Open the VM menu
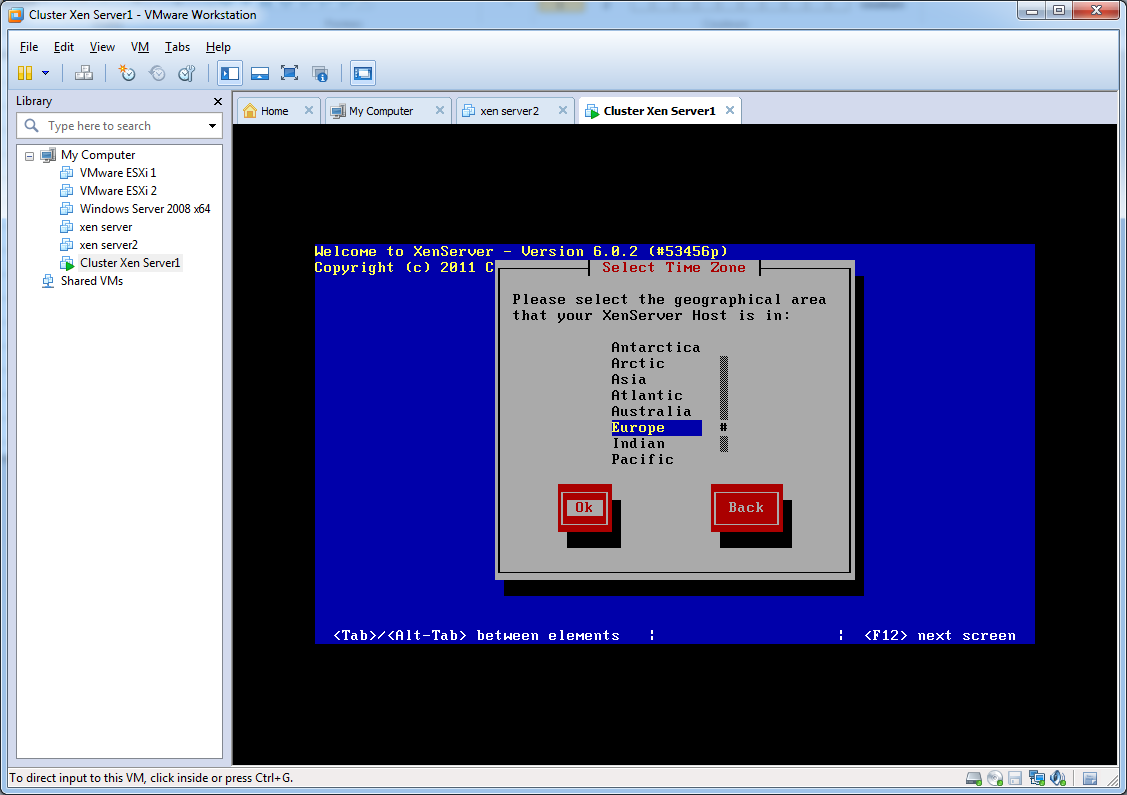 coord(140,47)
